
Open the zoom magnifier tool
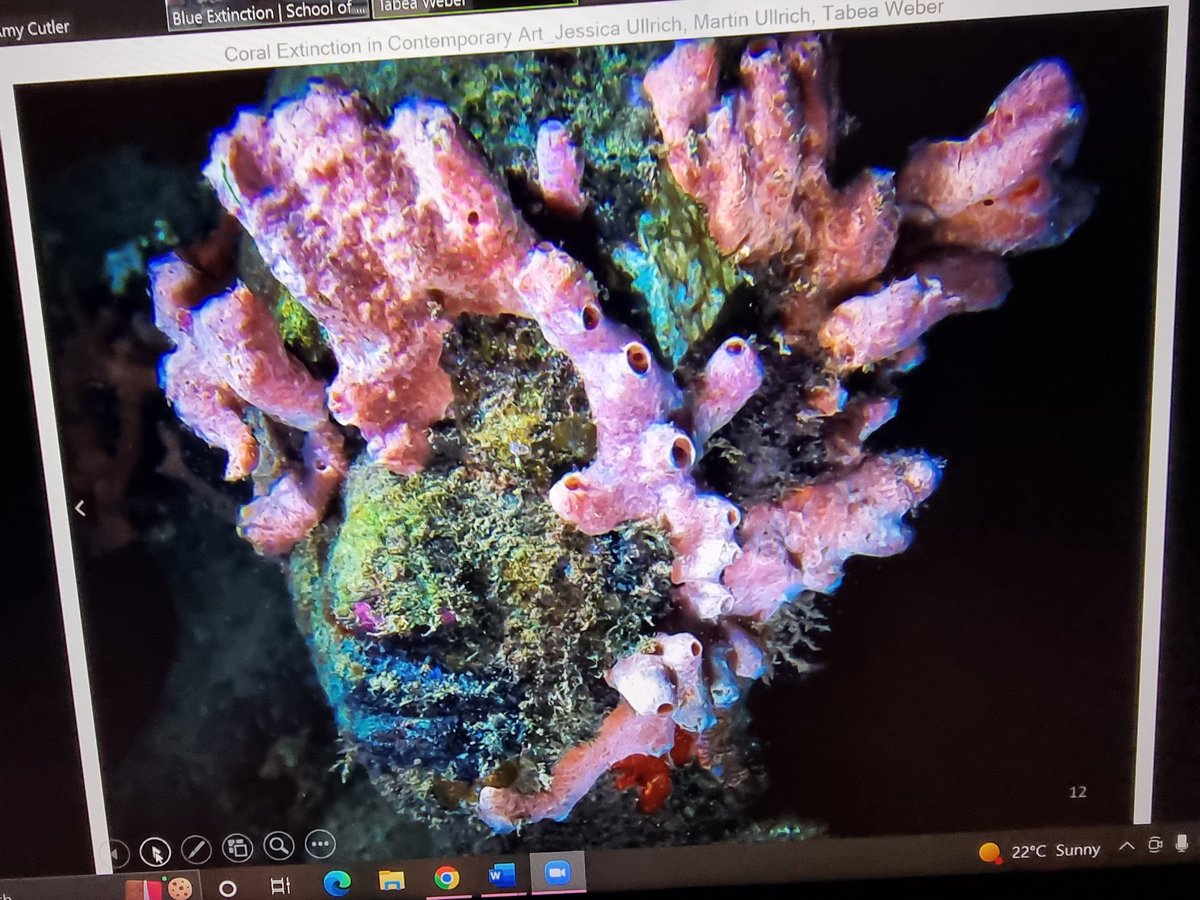(x=279, y=846)
